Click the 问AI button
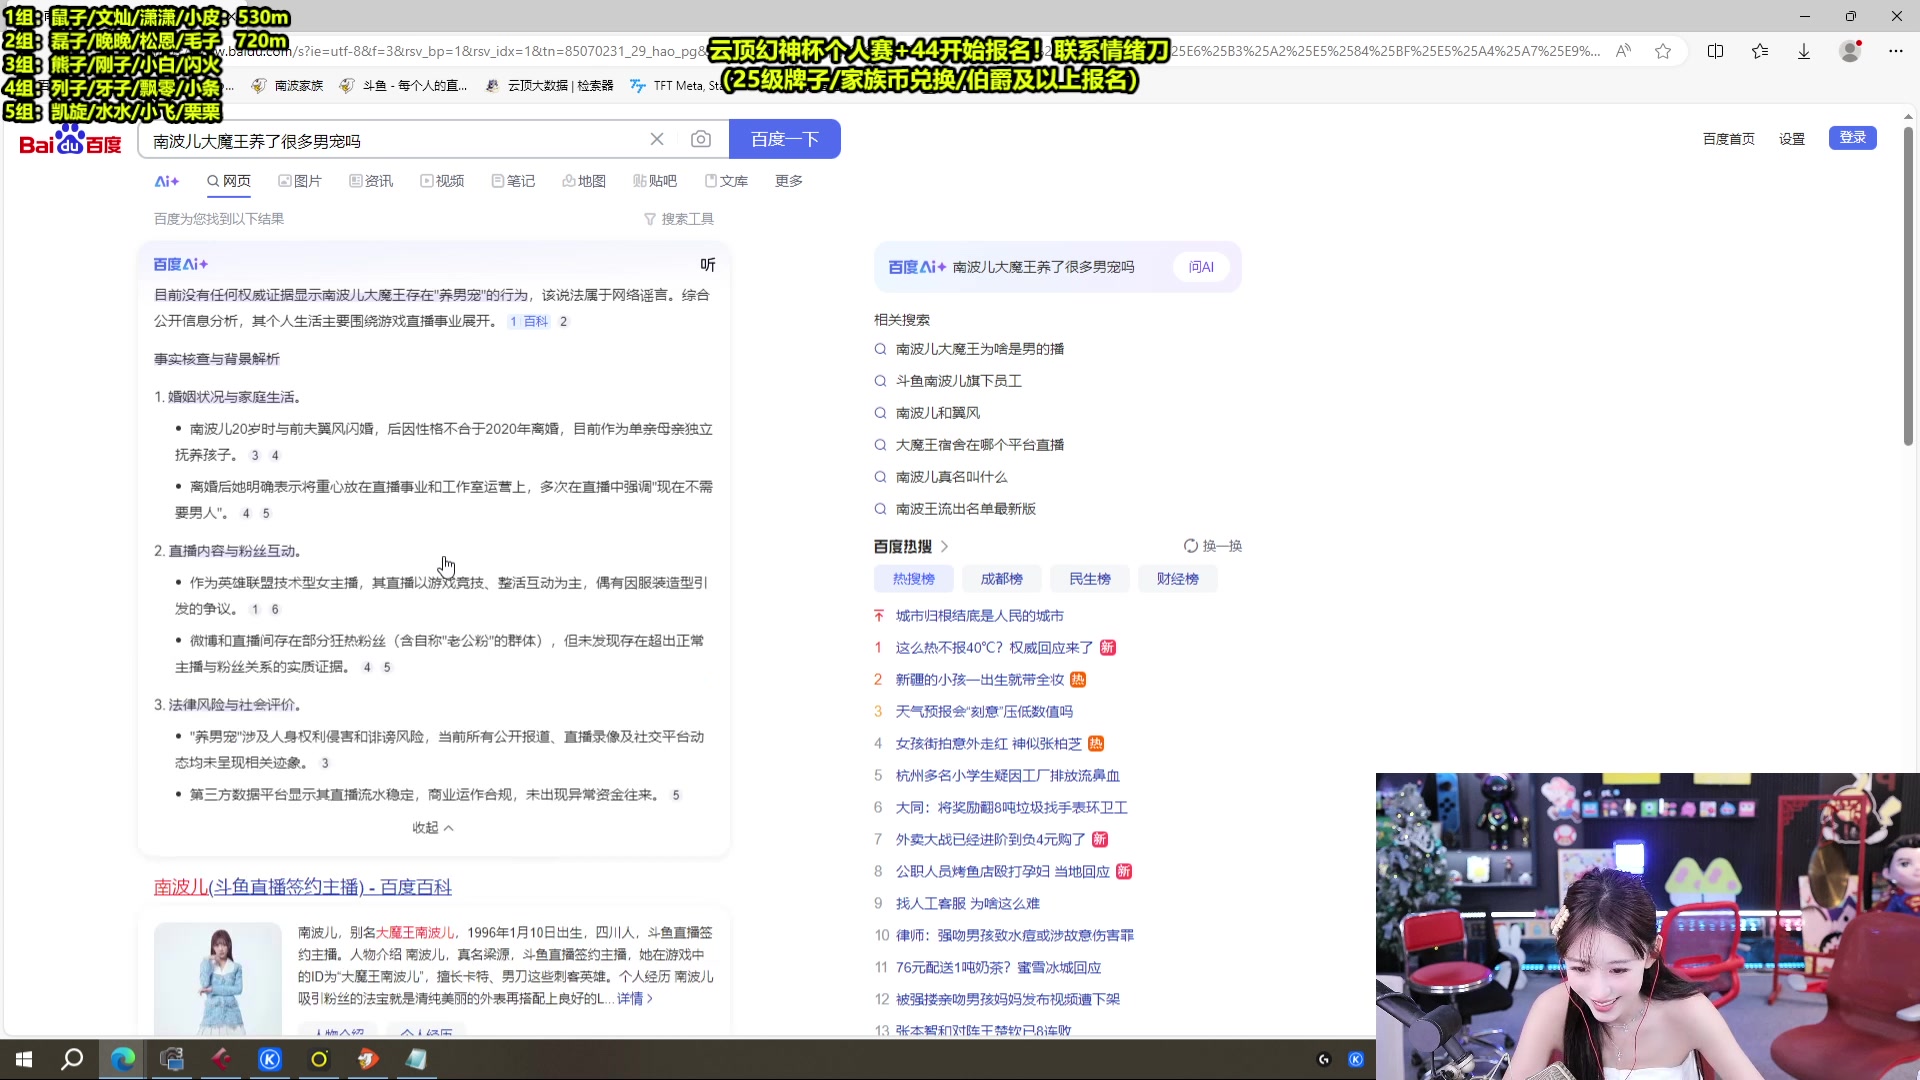This screenshot has width=1920, height=1080. [1201, 267]
